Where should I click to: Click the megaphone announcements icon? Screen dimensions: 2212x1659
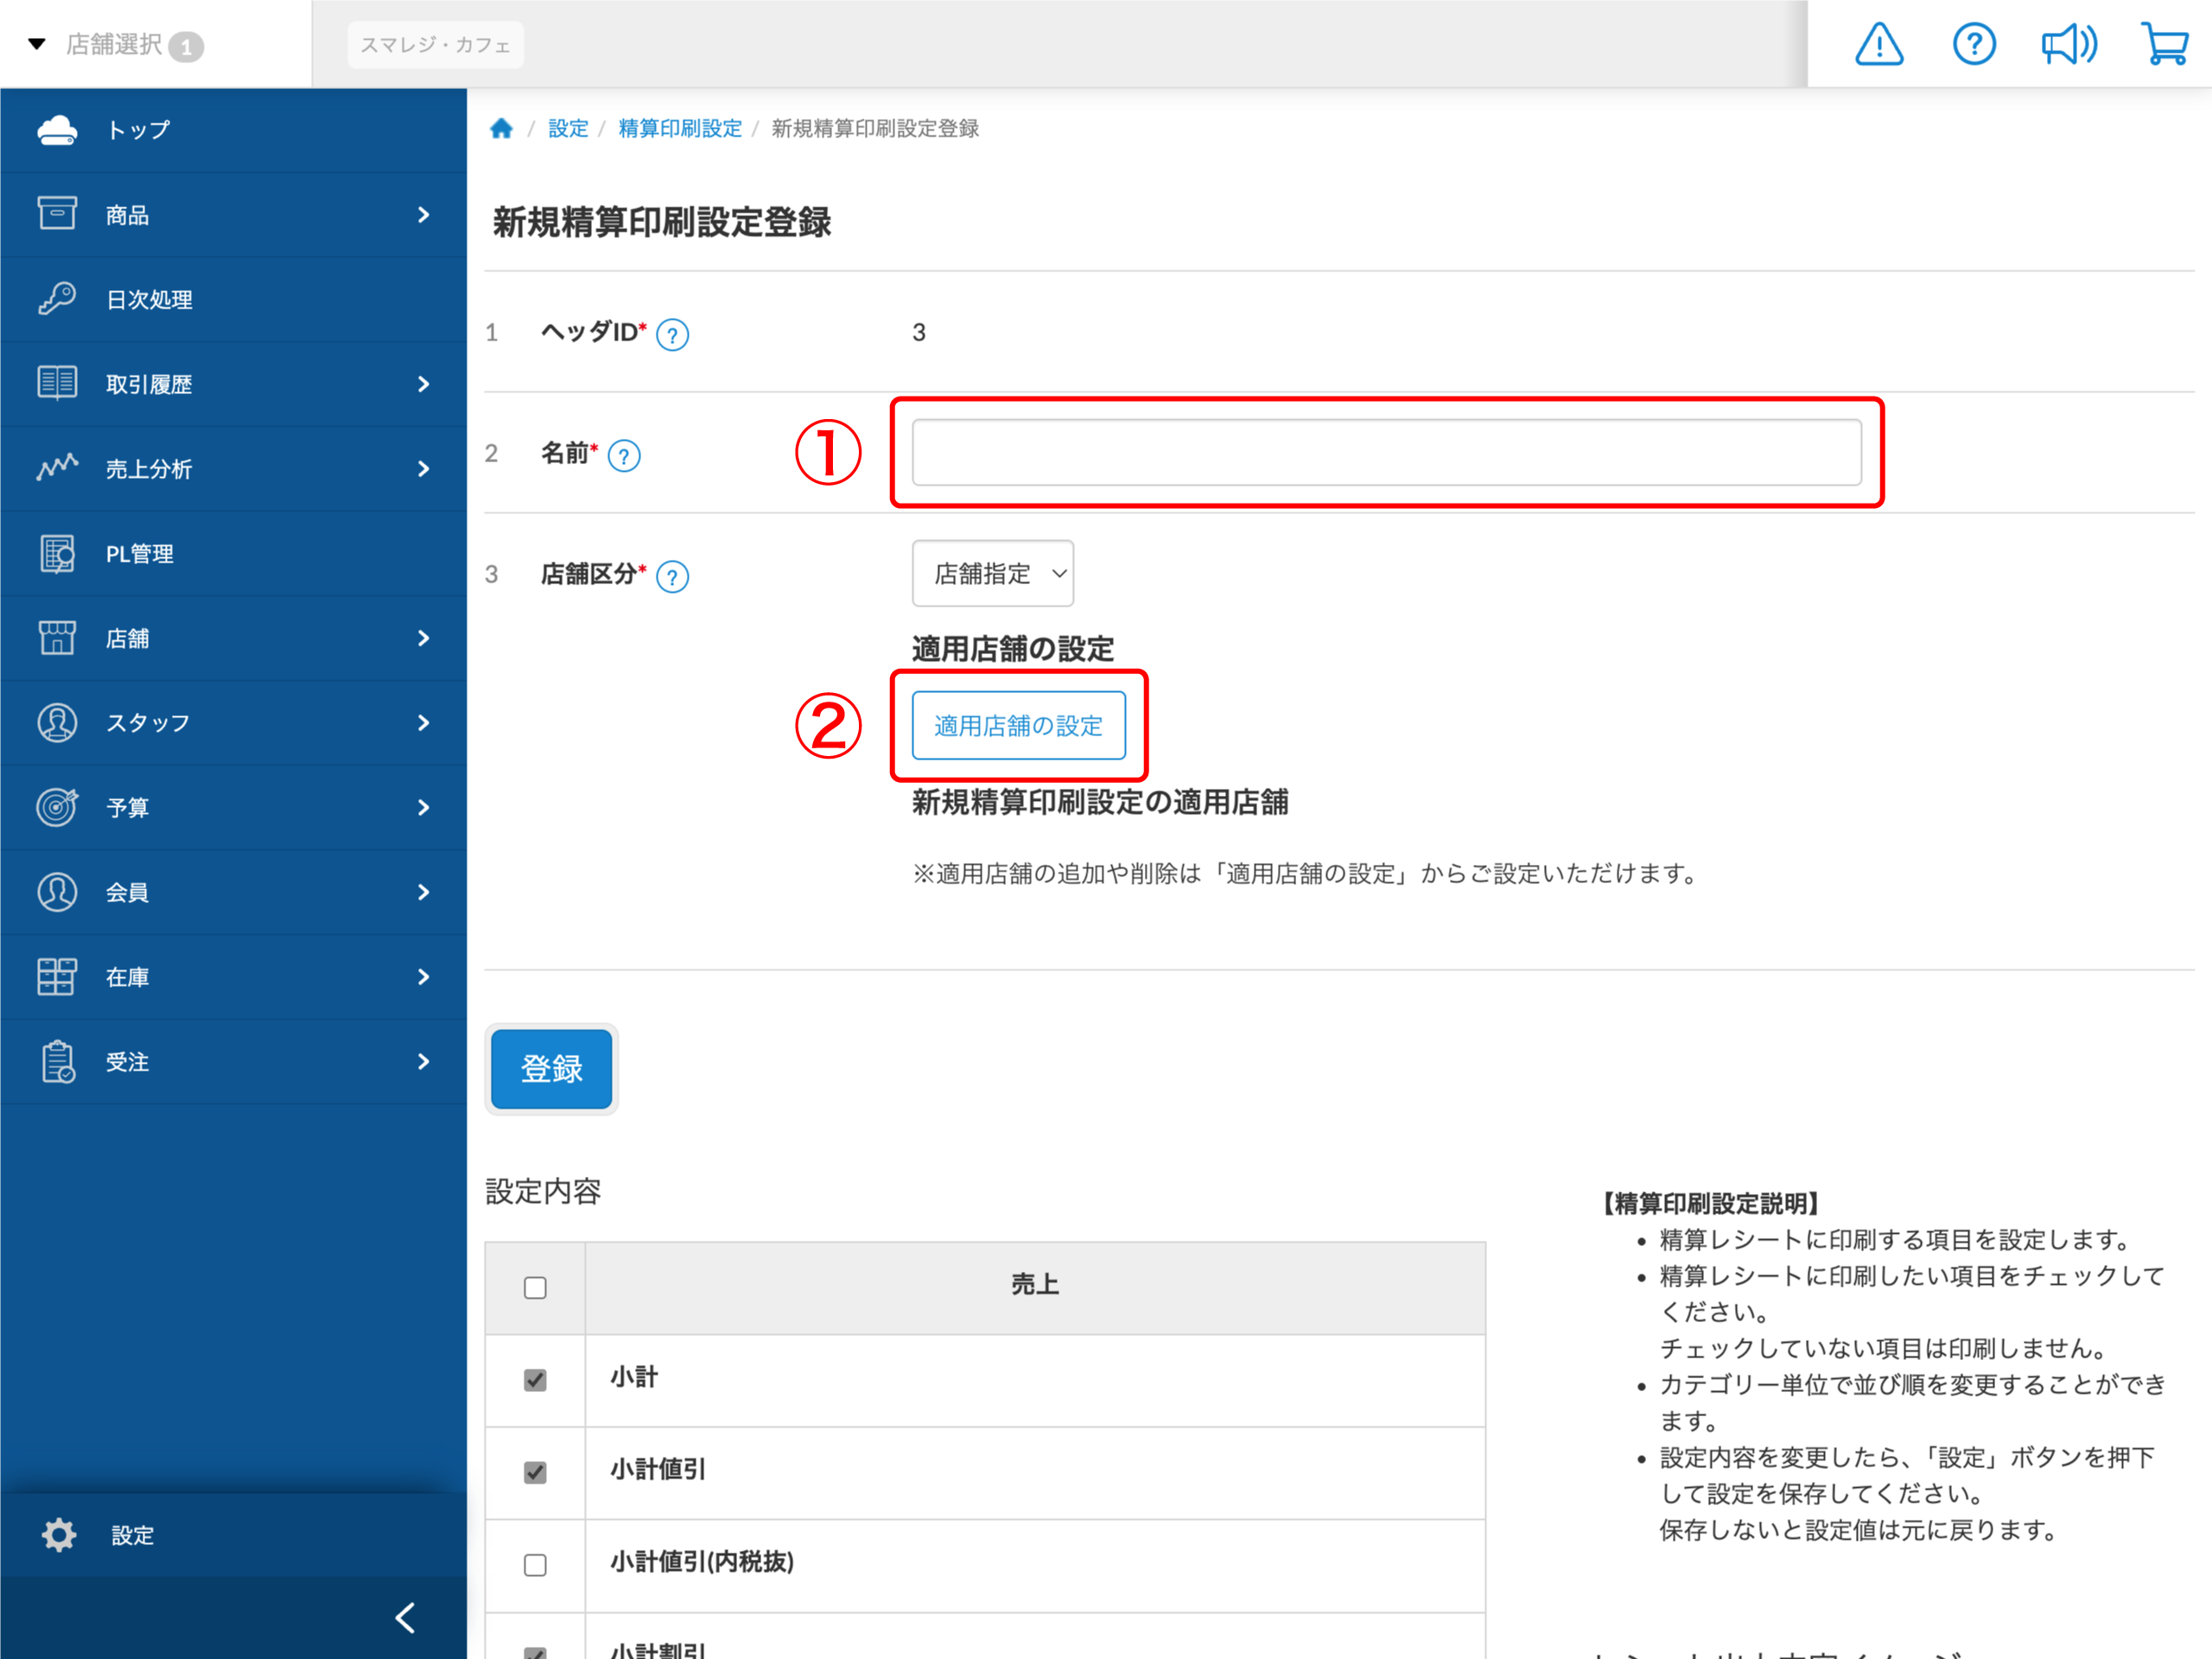(x=2069, y=45)
